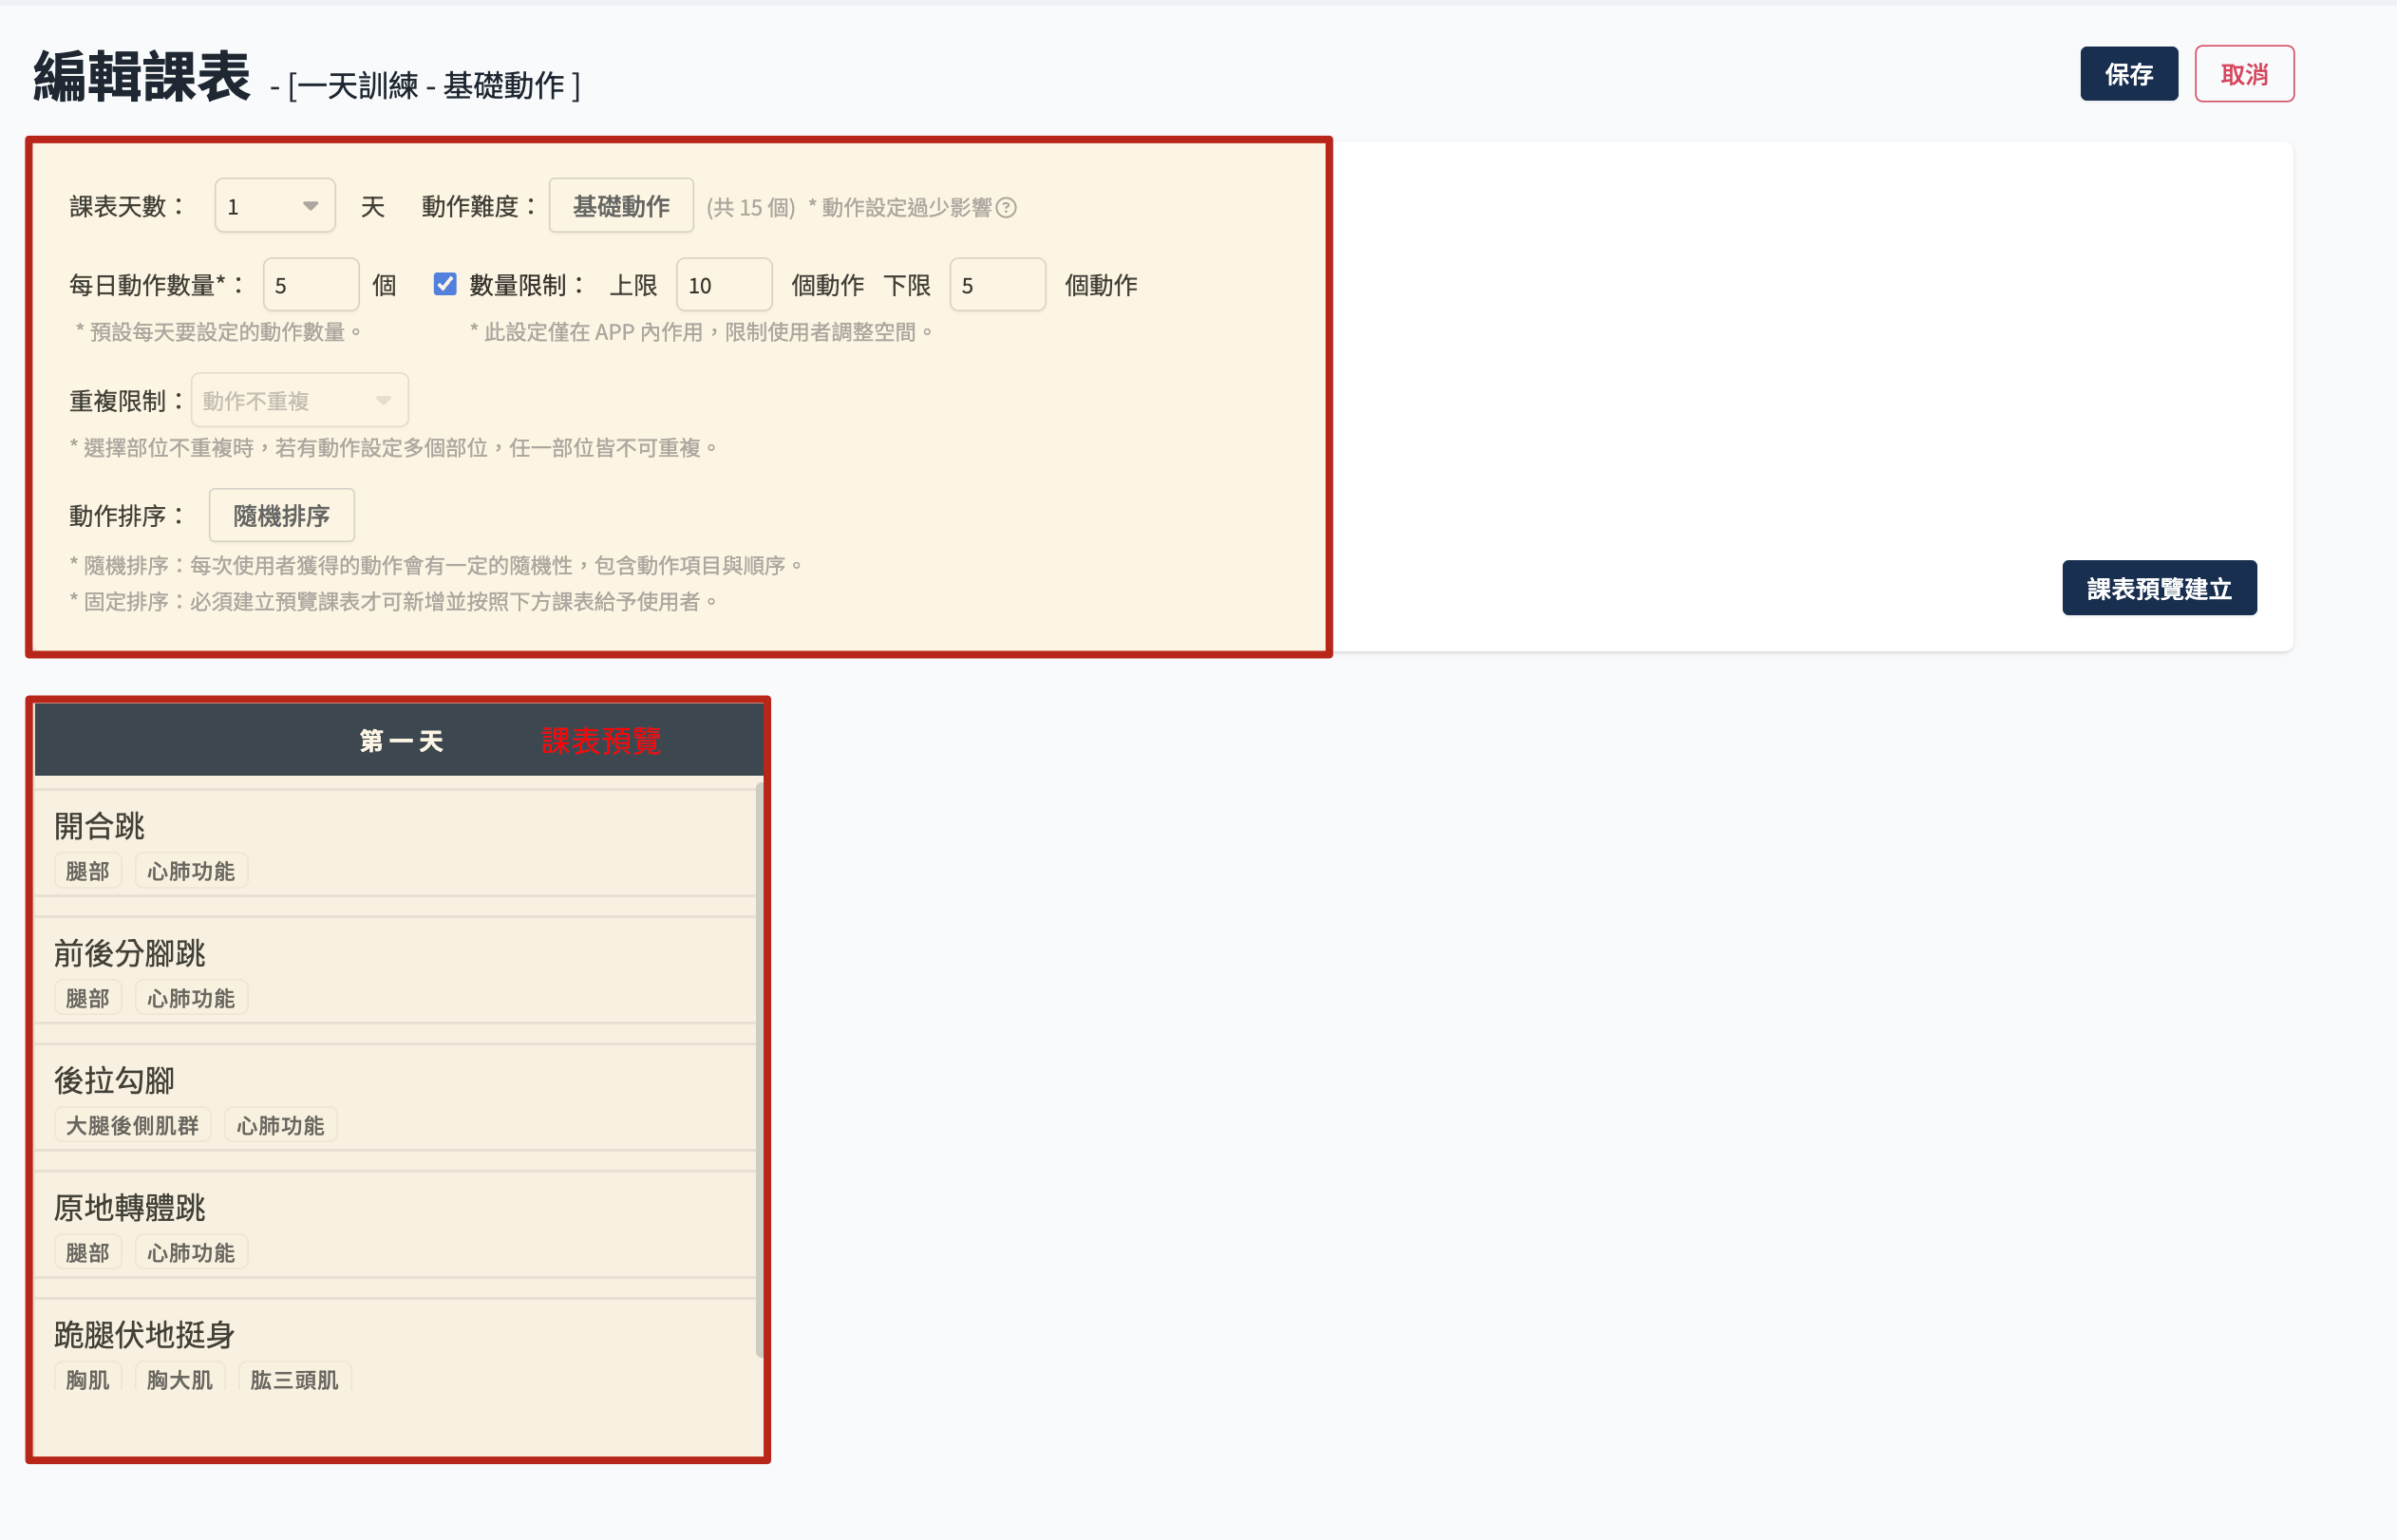
Task: Toggle 隨機排序 for 動作排序
Action: coord(282,515)
